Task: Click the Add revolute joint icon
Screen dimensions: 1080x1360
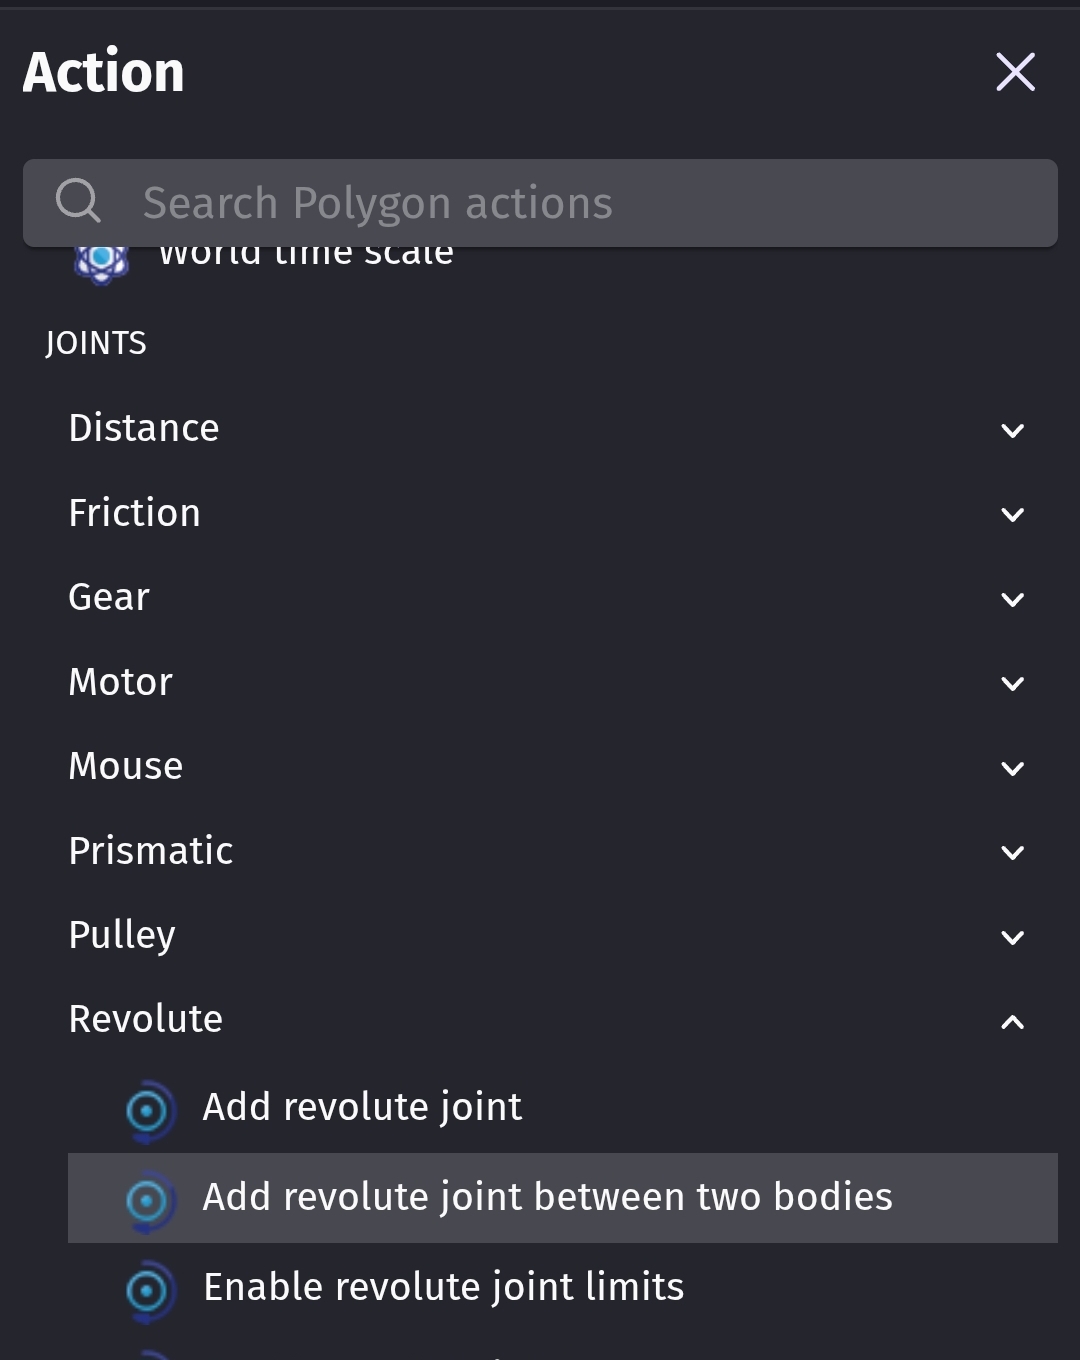Action: click(148, 1109)
